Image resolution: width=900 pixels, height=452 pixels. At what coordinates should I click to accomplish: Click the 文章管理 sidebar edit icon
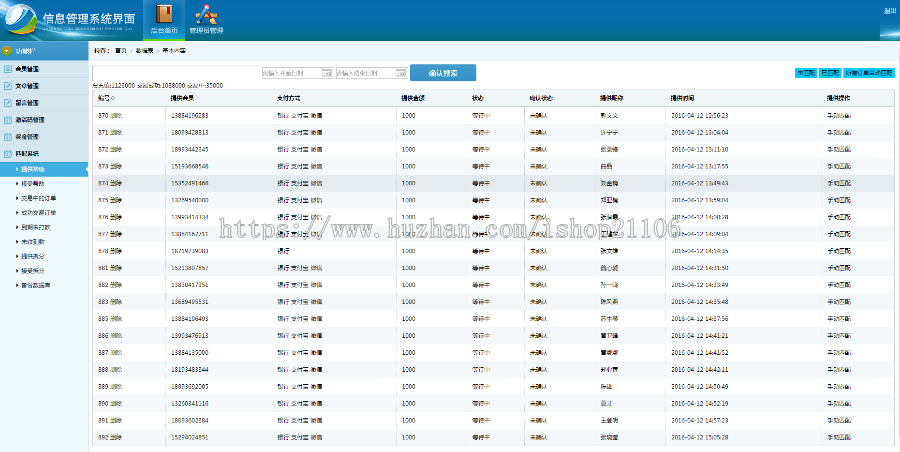[x=7, y=86]
